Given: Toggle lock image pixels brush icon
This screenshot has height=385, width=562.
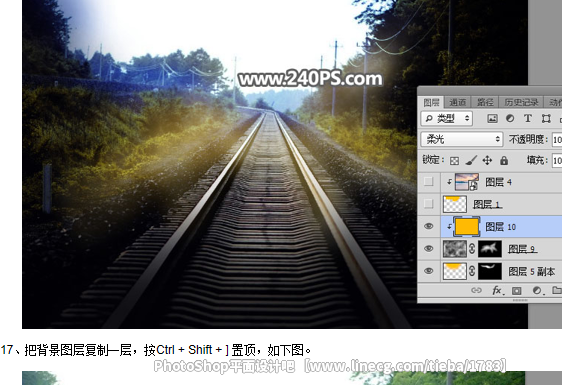Looking at the screenshot, I should pyautogui.click(x=471, y=160).
